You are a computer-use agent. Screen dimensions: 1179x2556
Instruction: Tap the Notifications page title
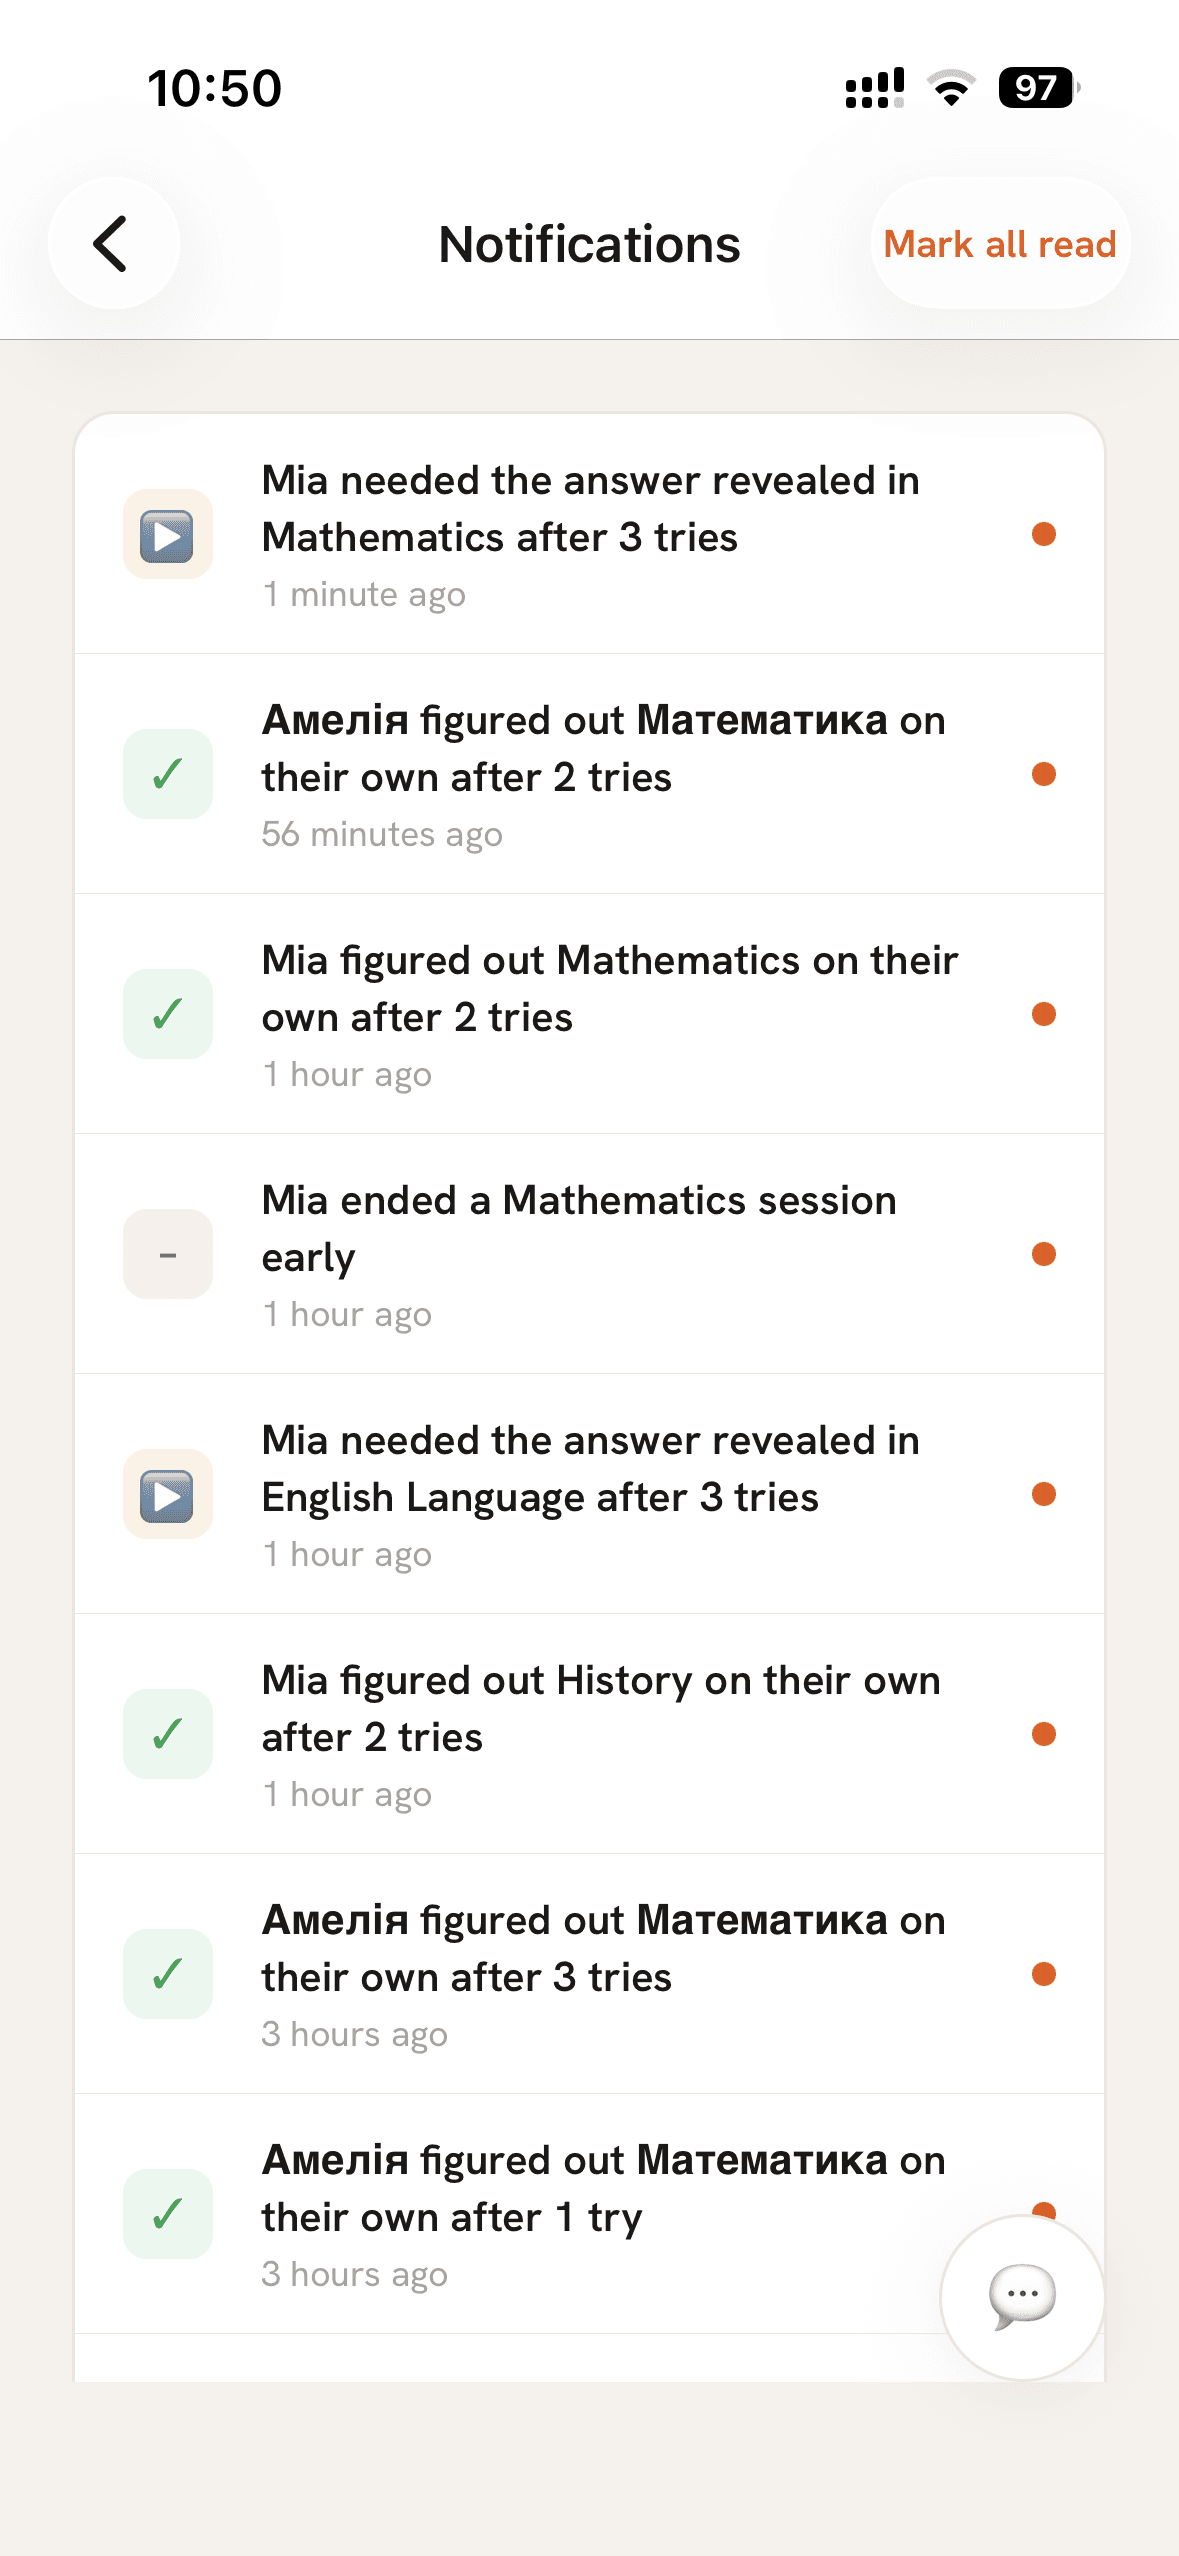point(589,245)
